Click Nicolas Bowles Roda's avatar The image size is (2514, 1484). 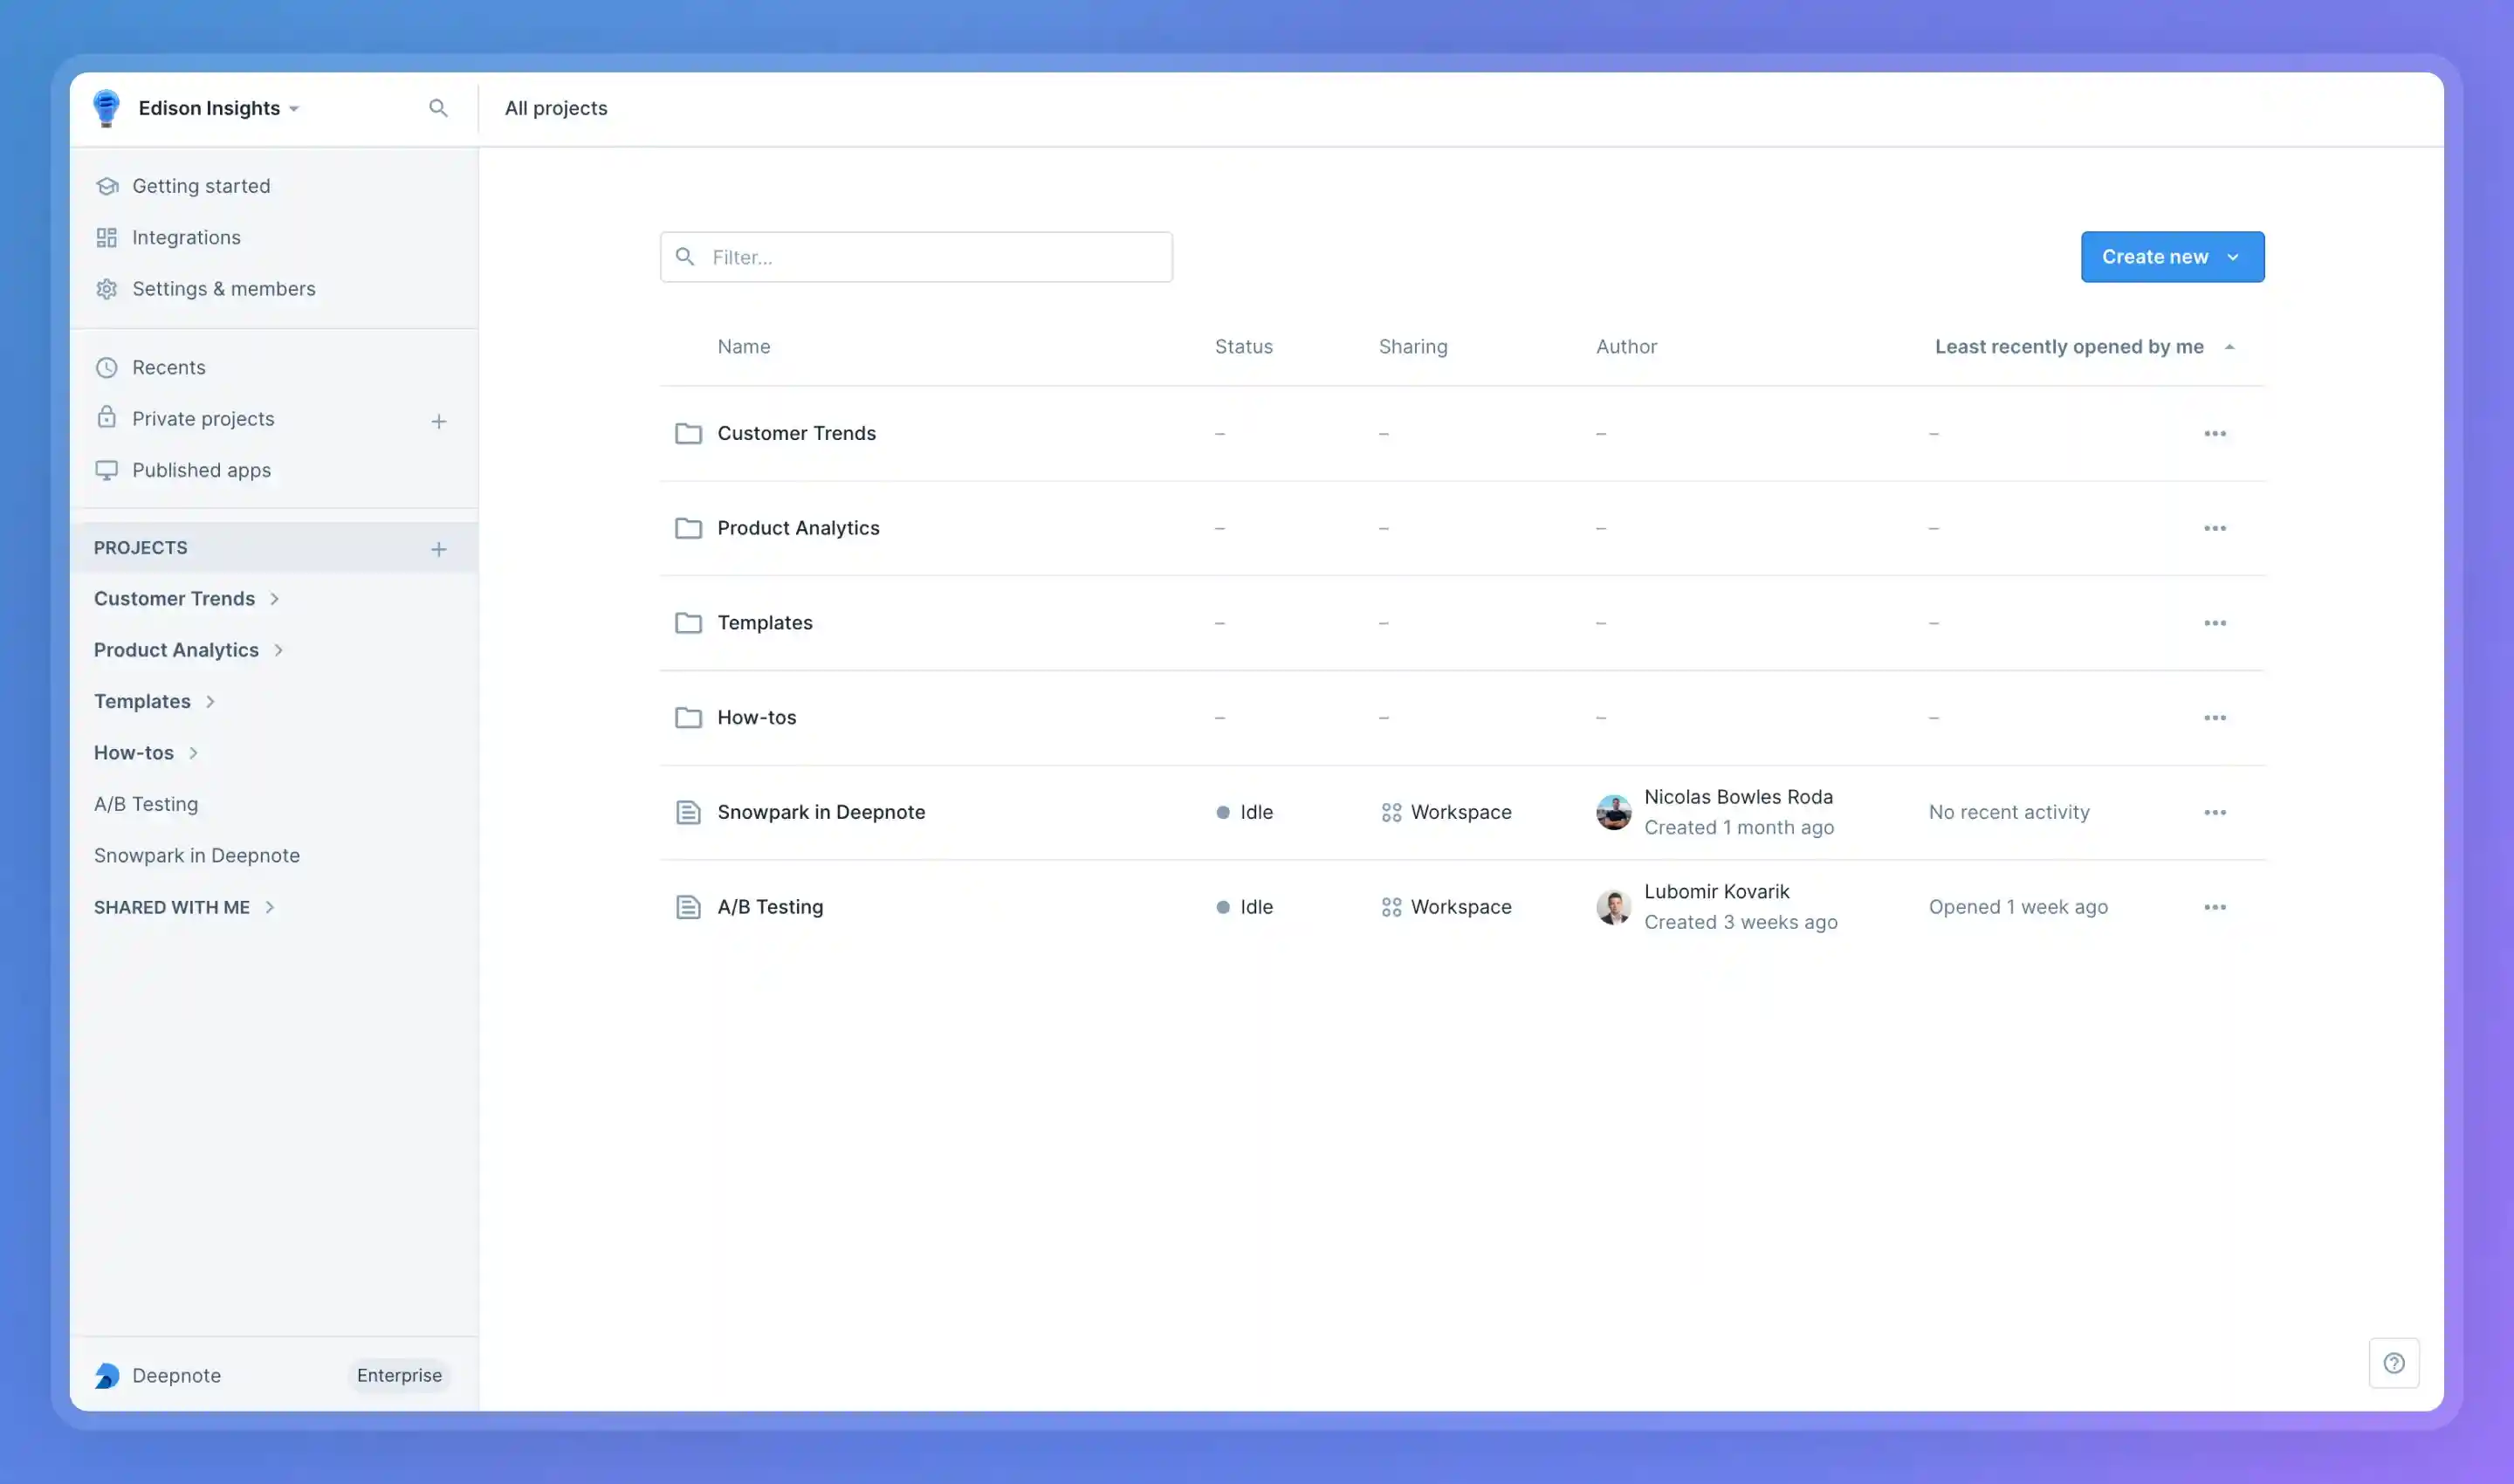(x=1613, y=812)
